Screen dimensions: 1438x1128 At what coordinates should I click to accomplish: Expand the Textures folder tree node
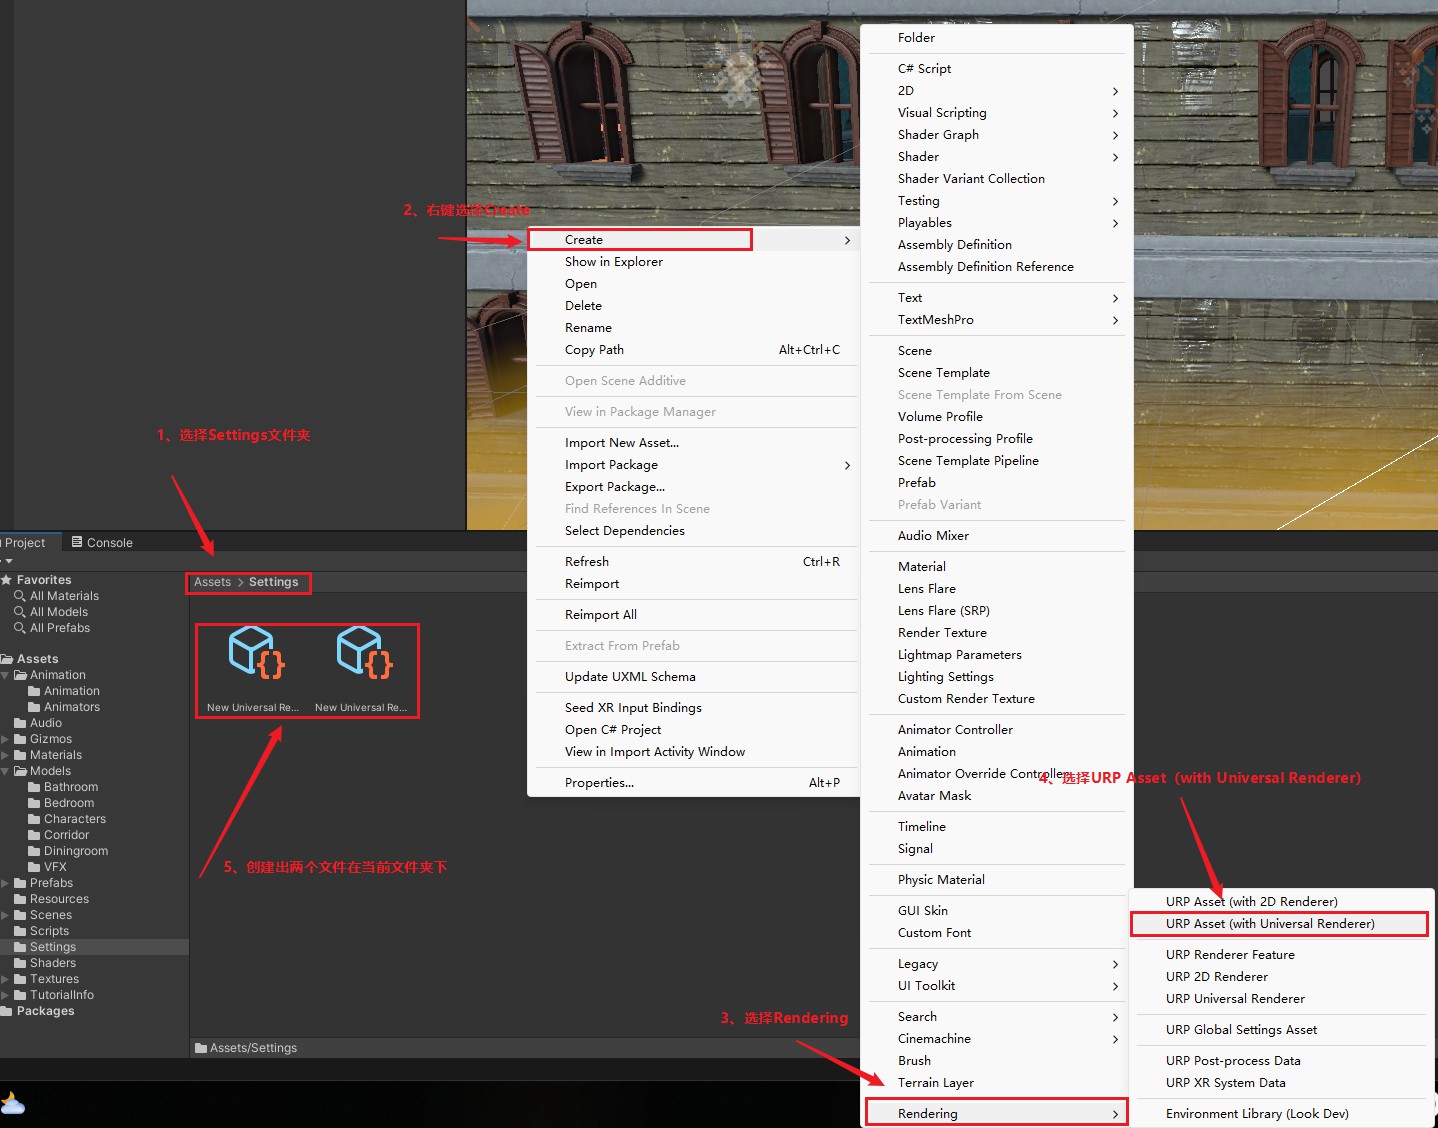coord(6,979)
